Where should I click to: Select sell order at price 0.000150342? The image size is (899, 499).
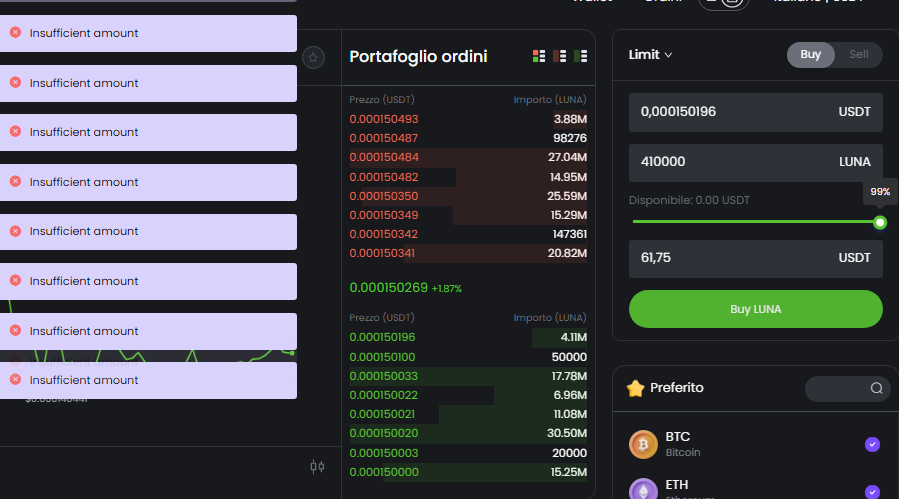tap(468, 234)
